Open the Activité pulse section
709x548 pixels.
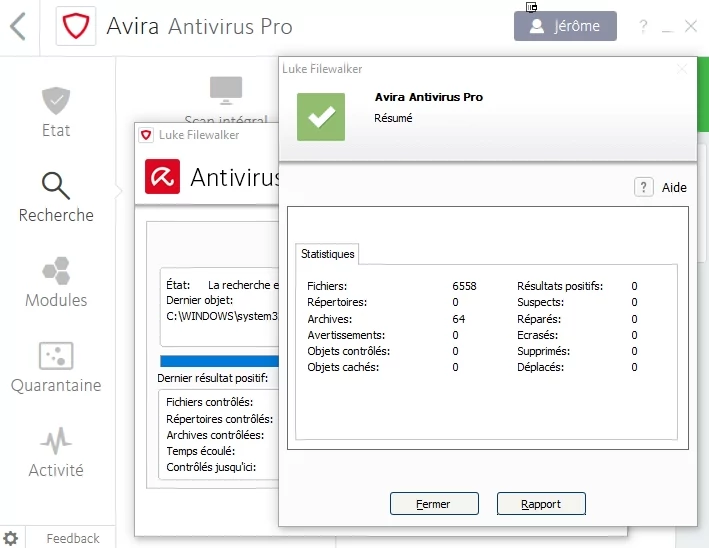56,452
